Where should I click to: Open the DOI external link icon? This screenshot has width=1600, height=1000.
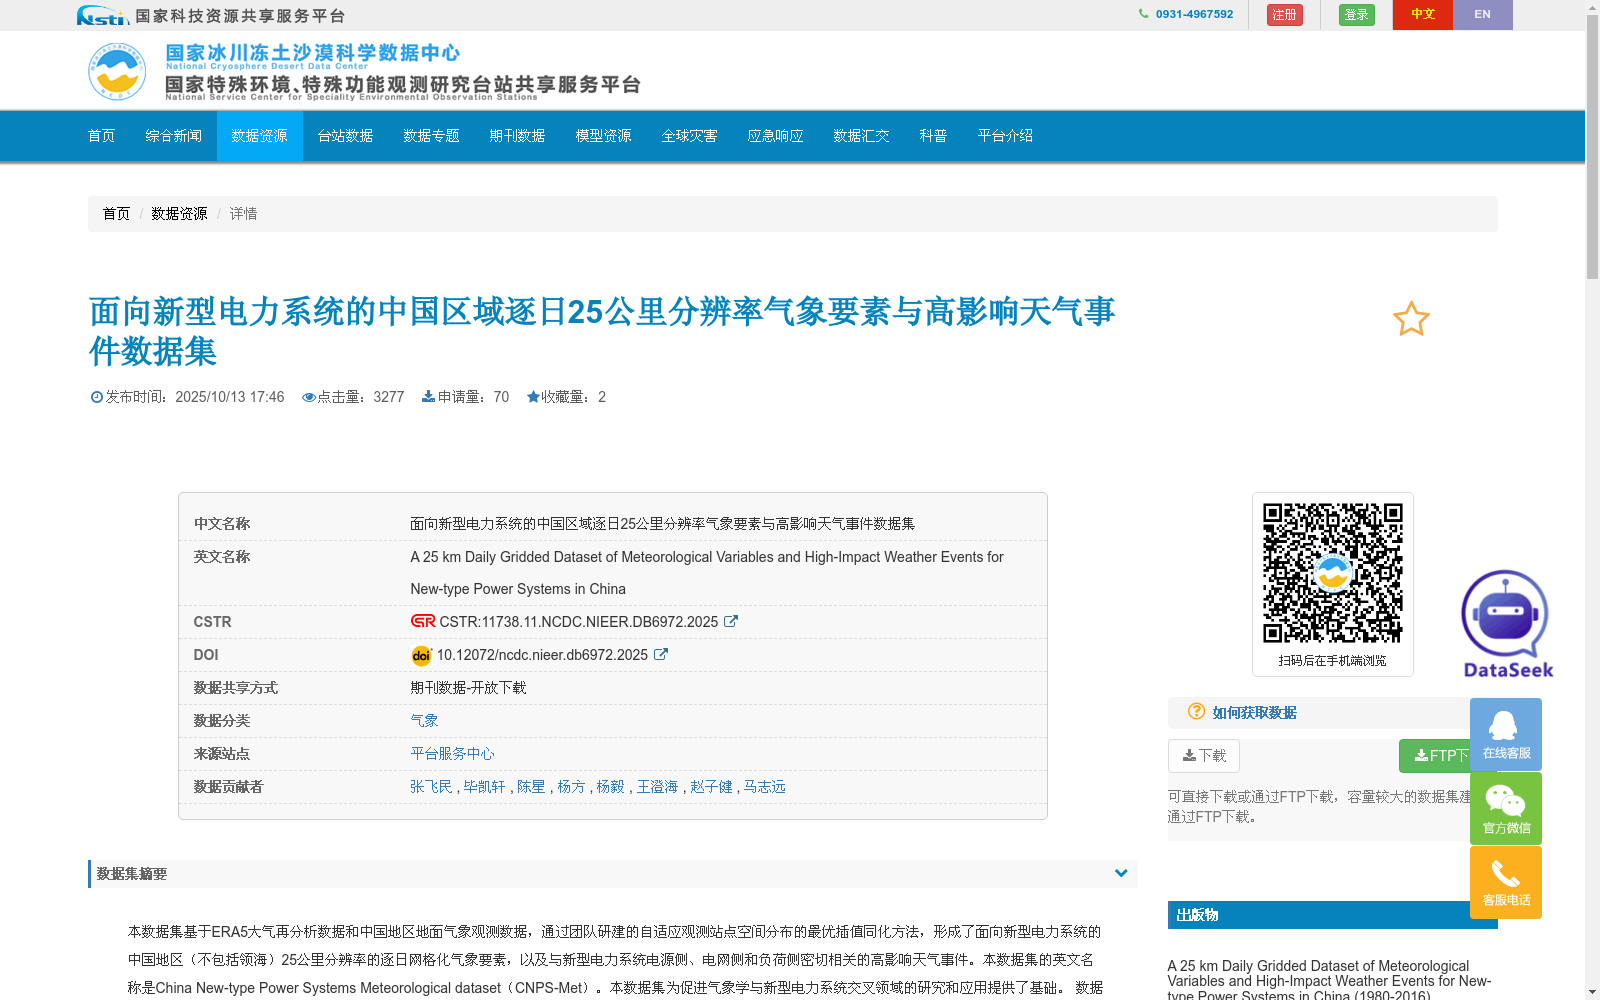tap(661, 654)
